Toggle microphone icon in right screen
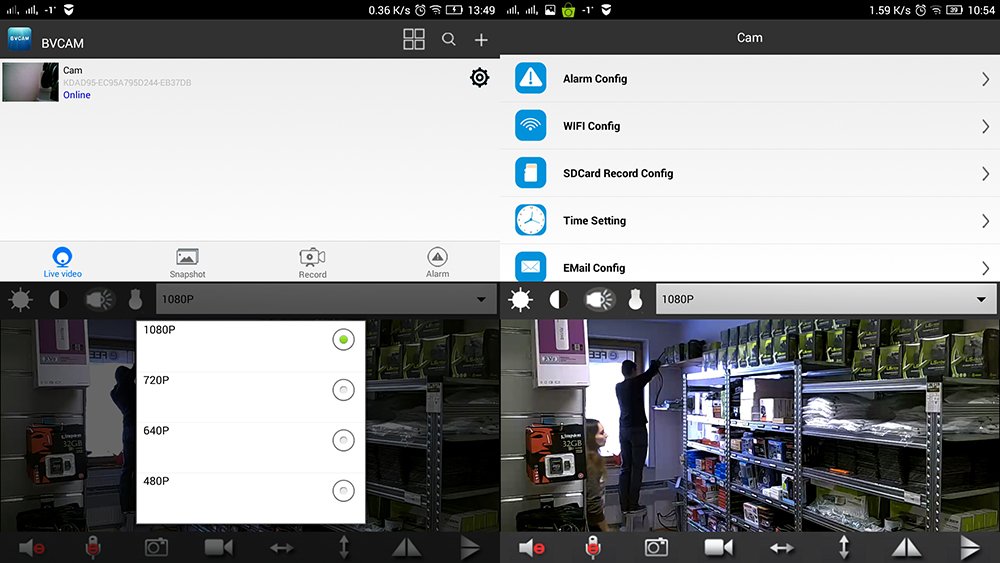1000x563 pixels. tap(593, 548)
